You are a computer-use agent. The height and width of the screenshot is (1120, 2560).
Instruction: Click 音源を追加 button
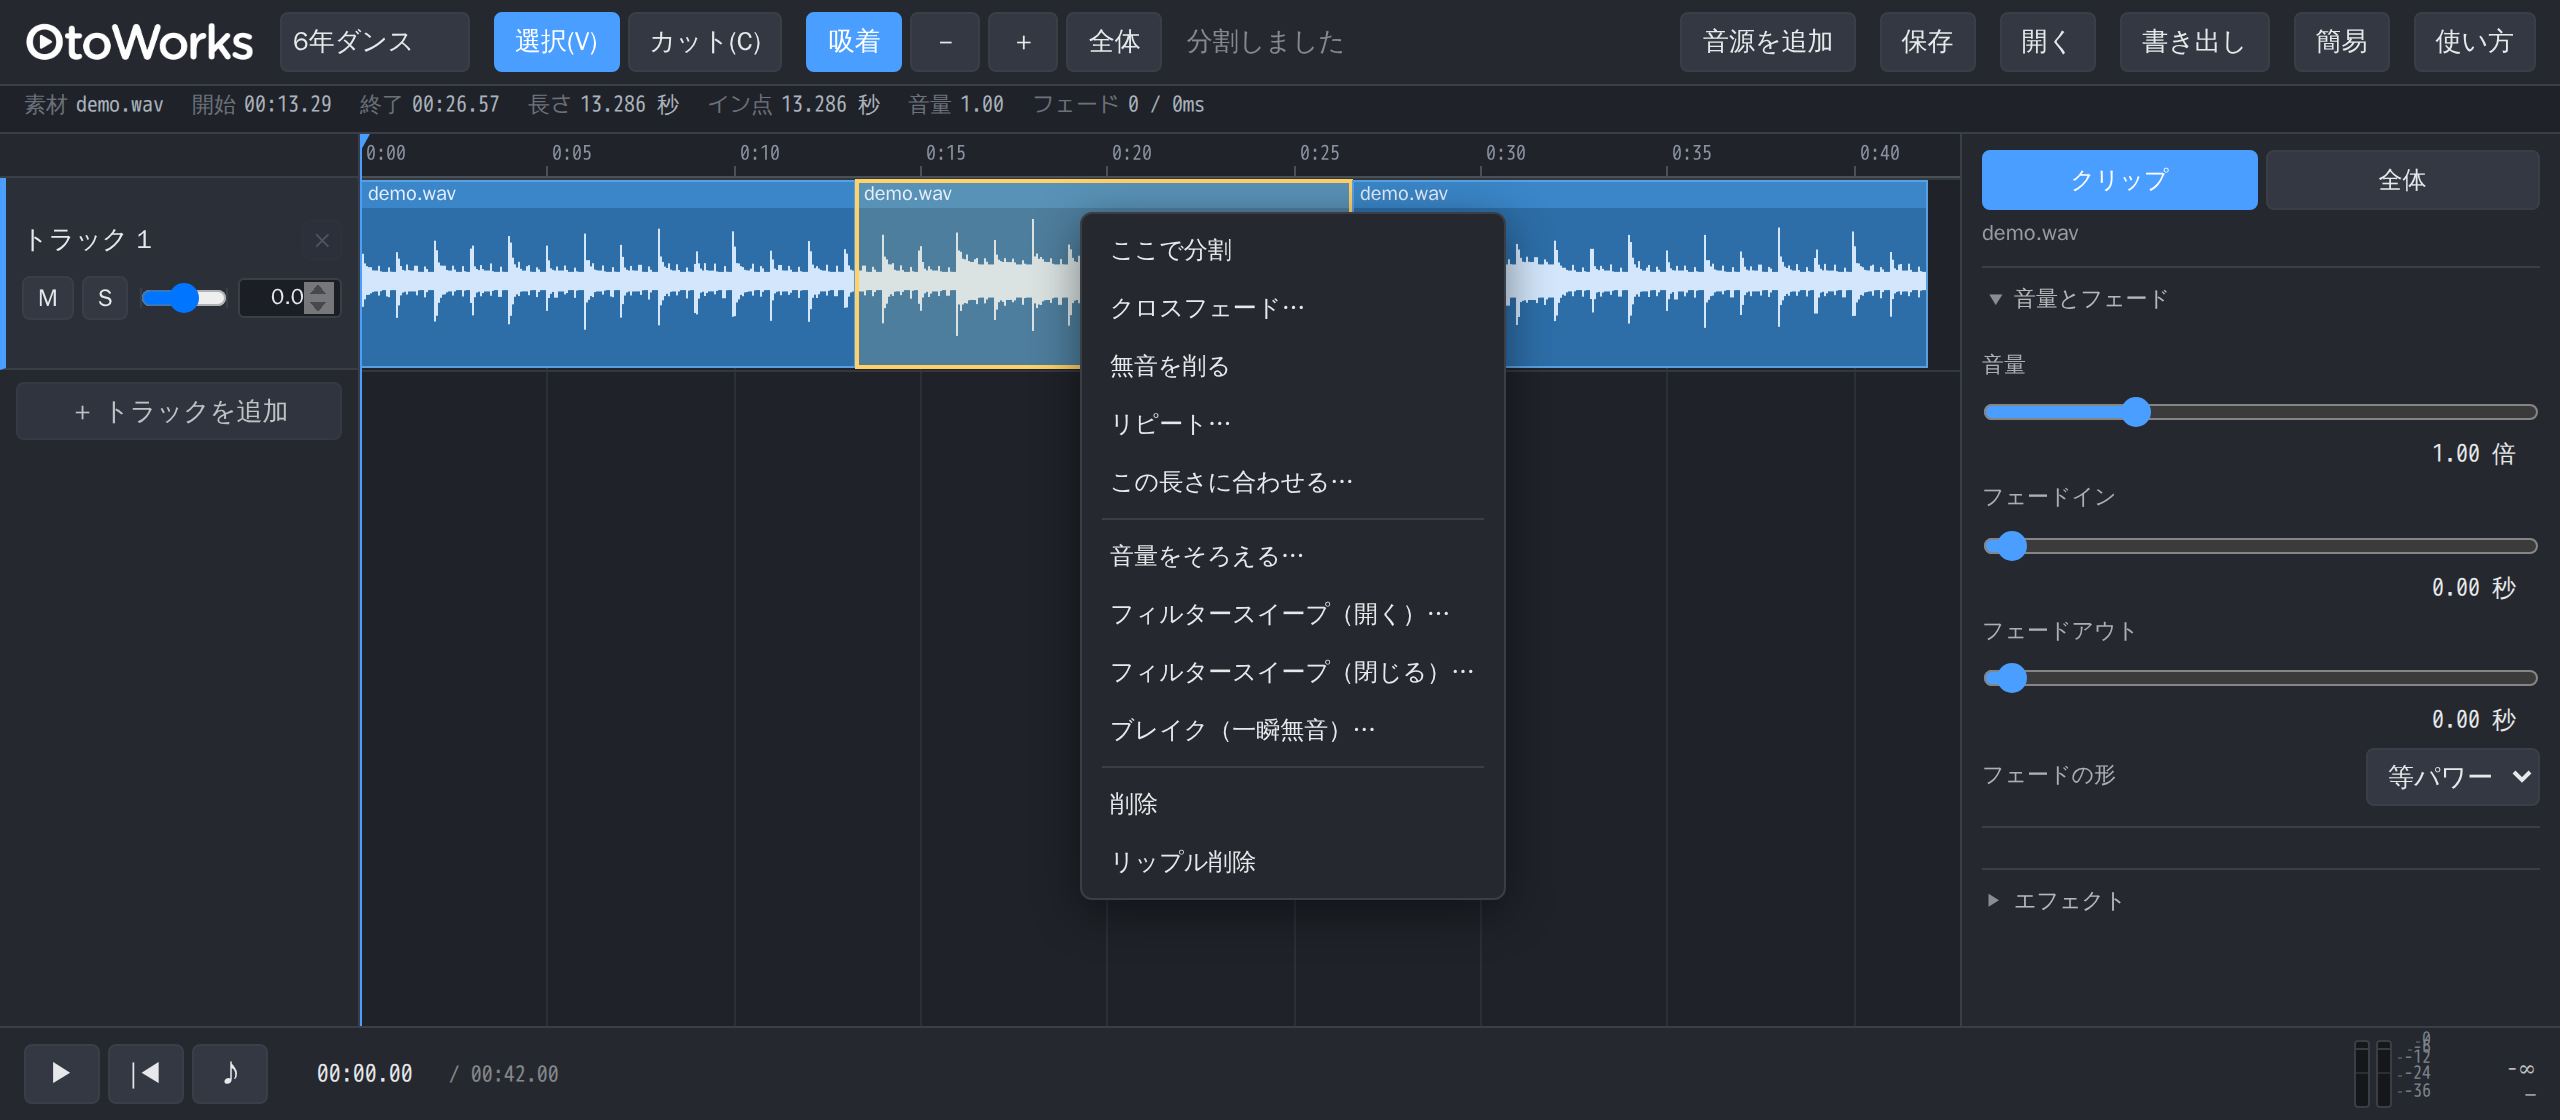pyautogui.click(x=1767, y=42)
